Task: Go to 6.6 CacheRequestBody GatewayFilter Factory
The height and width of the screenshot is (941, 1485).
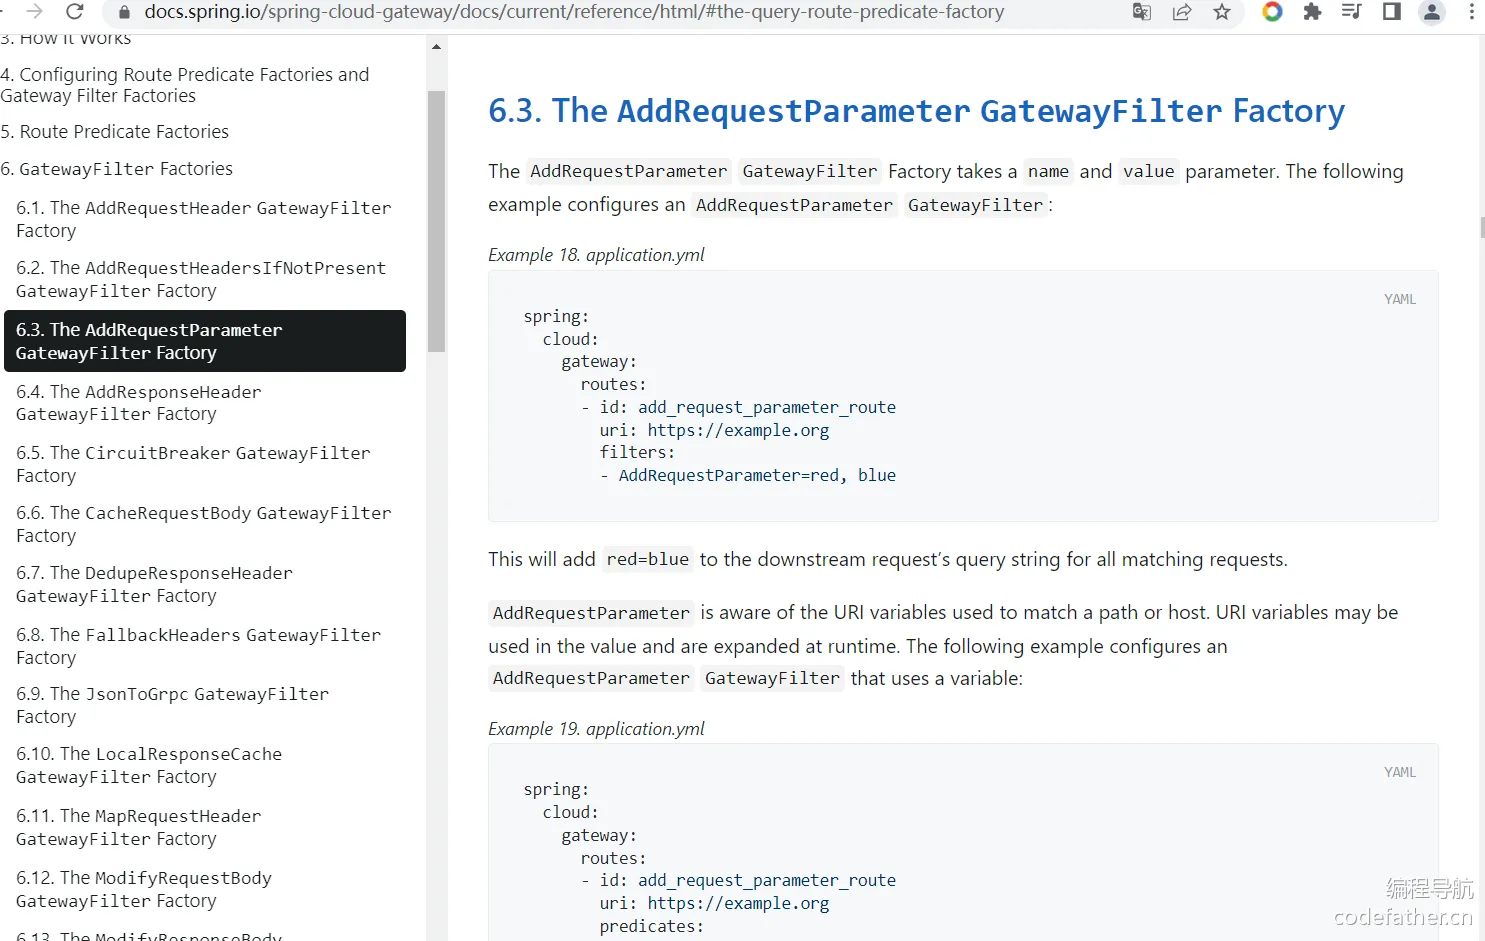Action: [x=203, y=524]
